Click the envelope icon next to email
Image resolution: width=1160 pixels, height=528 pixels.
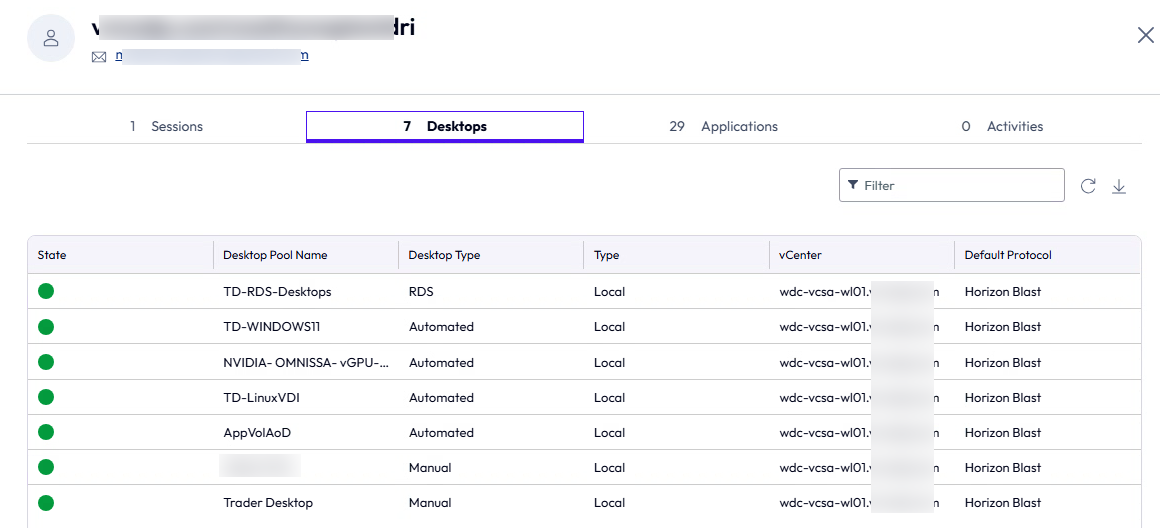pyautogui.click(x=99, y=57)
